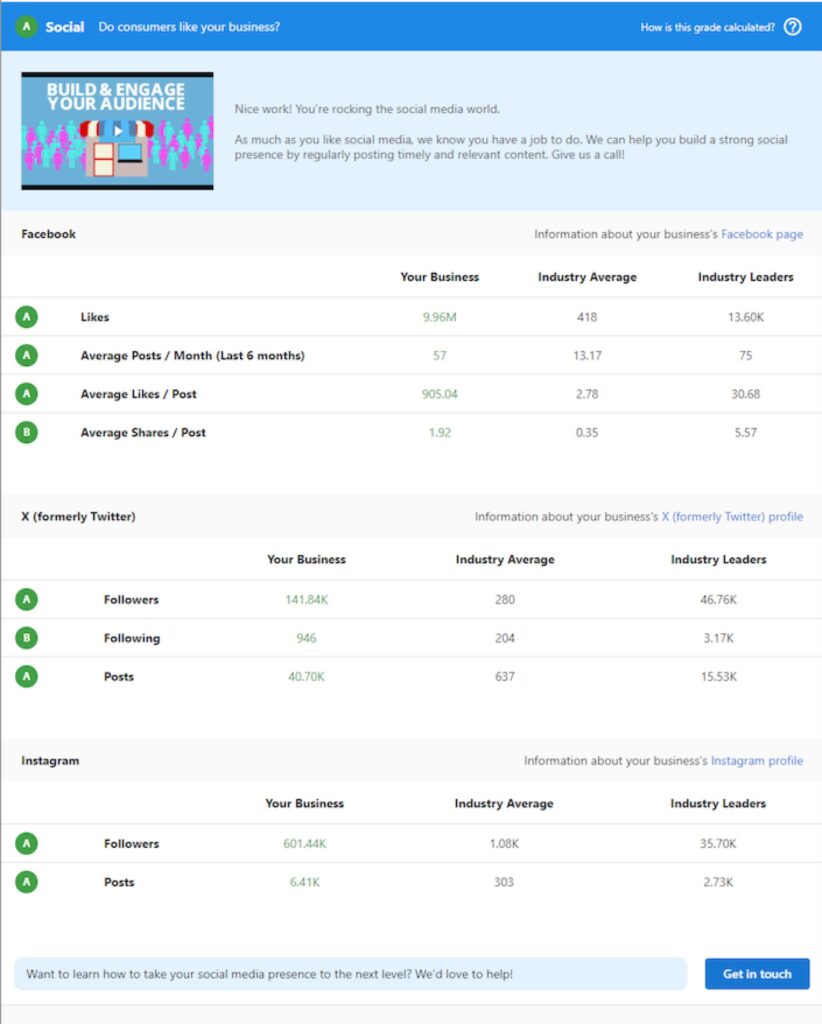The width and height of the screenshot is (822, 1024).
Task: Click the Social heading in blue bar
Action: [x=65, y=27]
